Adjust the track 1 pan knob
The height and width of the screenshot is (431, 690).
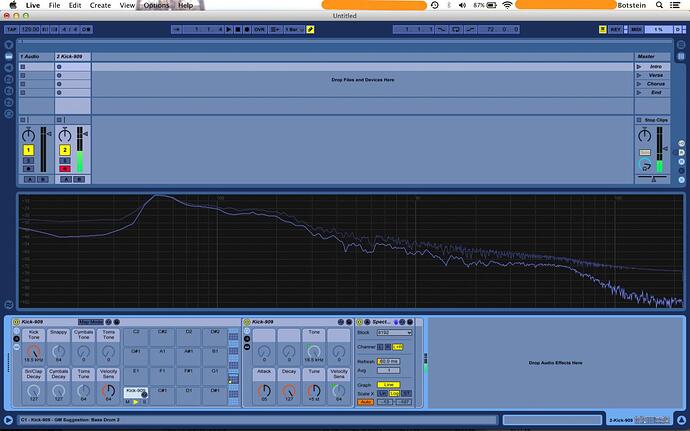(x=29, y=135)
